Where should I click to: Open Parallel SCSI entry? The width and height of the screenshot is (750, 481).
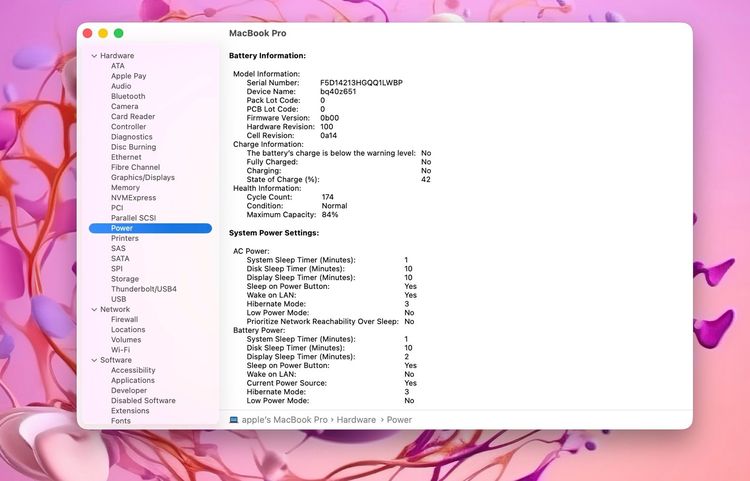(x=133, y=218)
